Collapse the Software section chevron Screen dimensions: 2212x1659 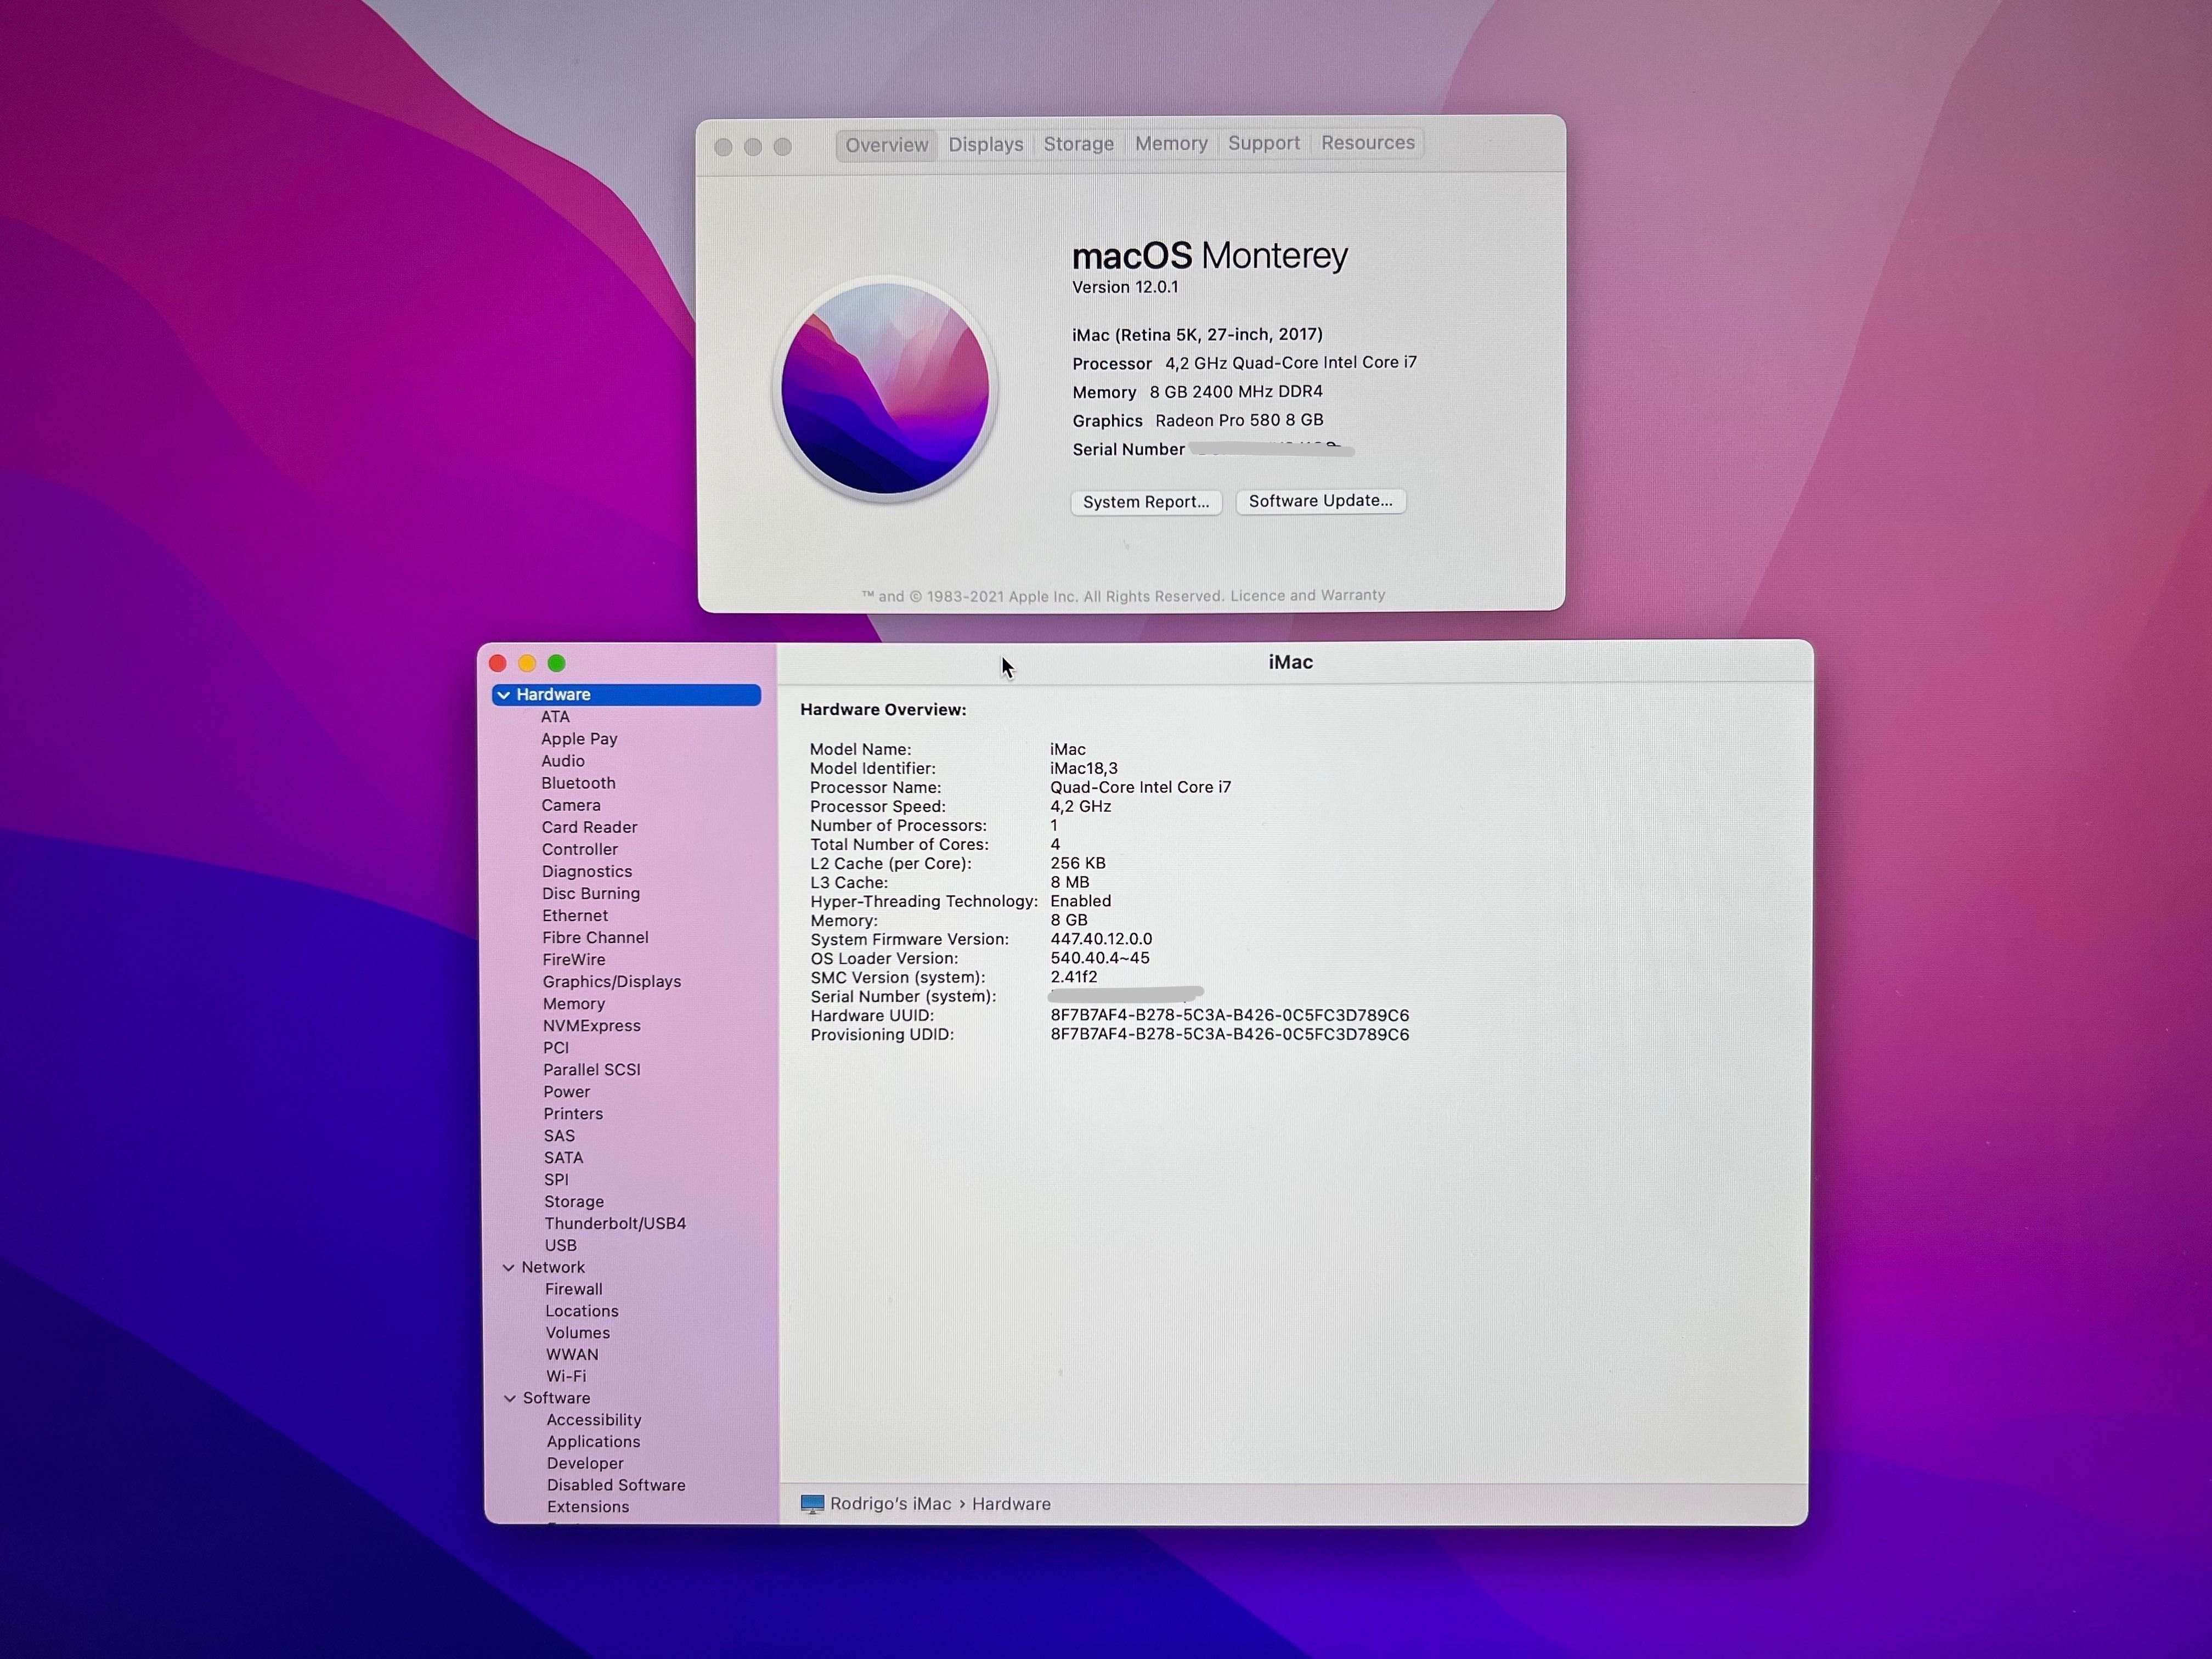509,1398
